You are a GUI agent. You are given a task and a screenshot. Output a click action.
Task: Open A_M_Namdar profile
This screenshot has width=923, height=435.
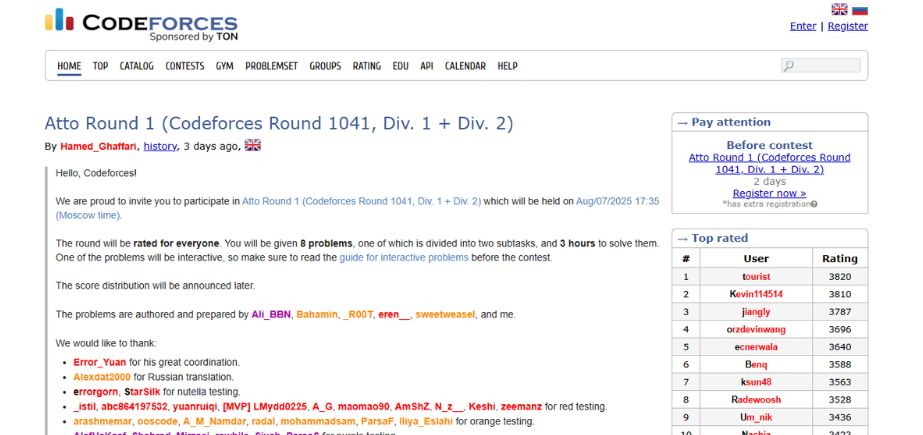(x=214, y=421)
